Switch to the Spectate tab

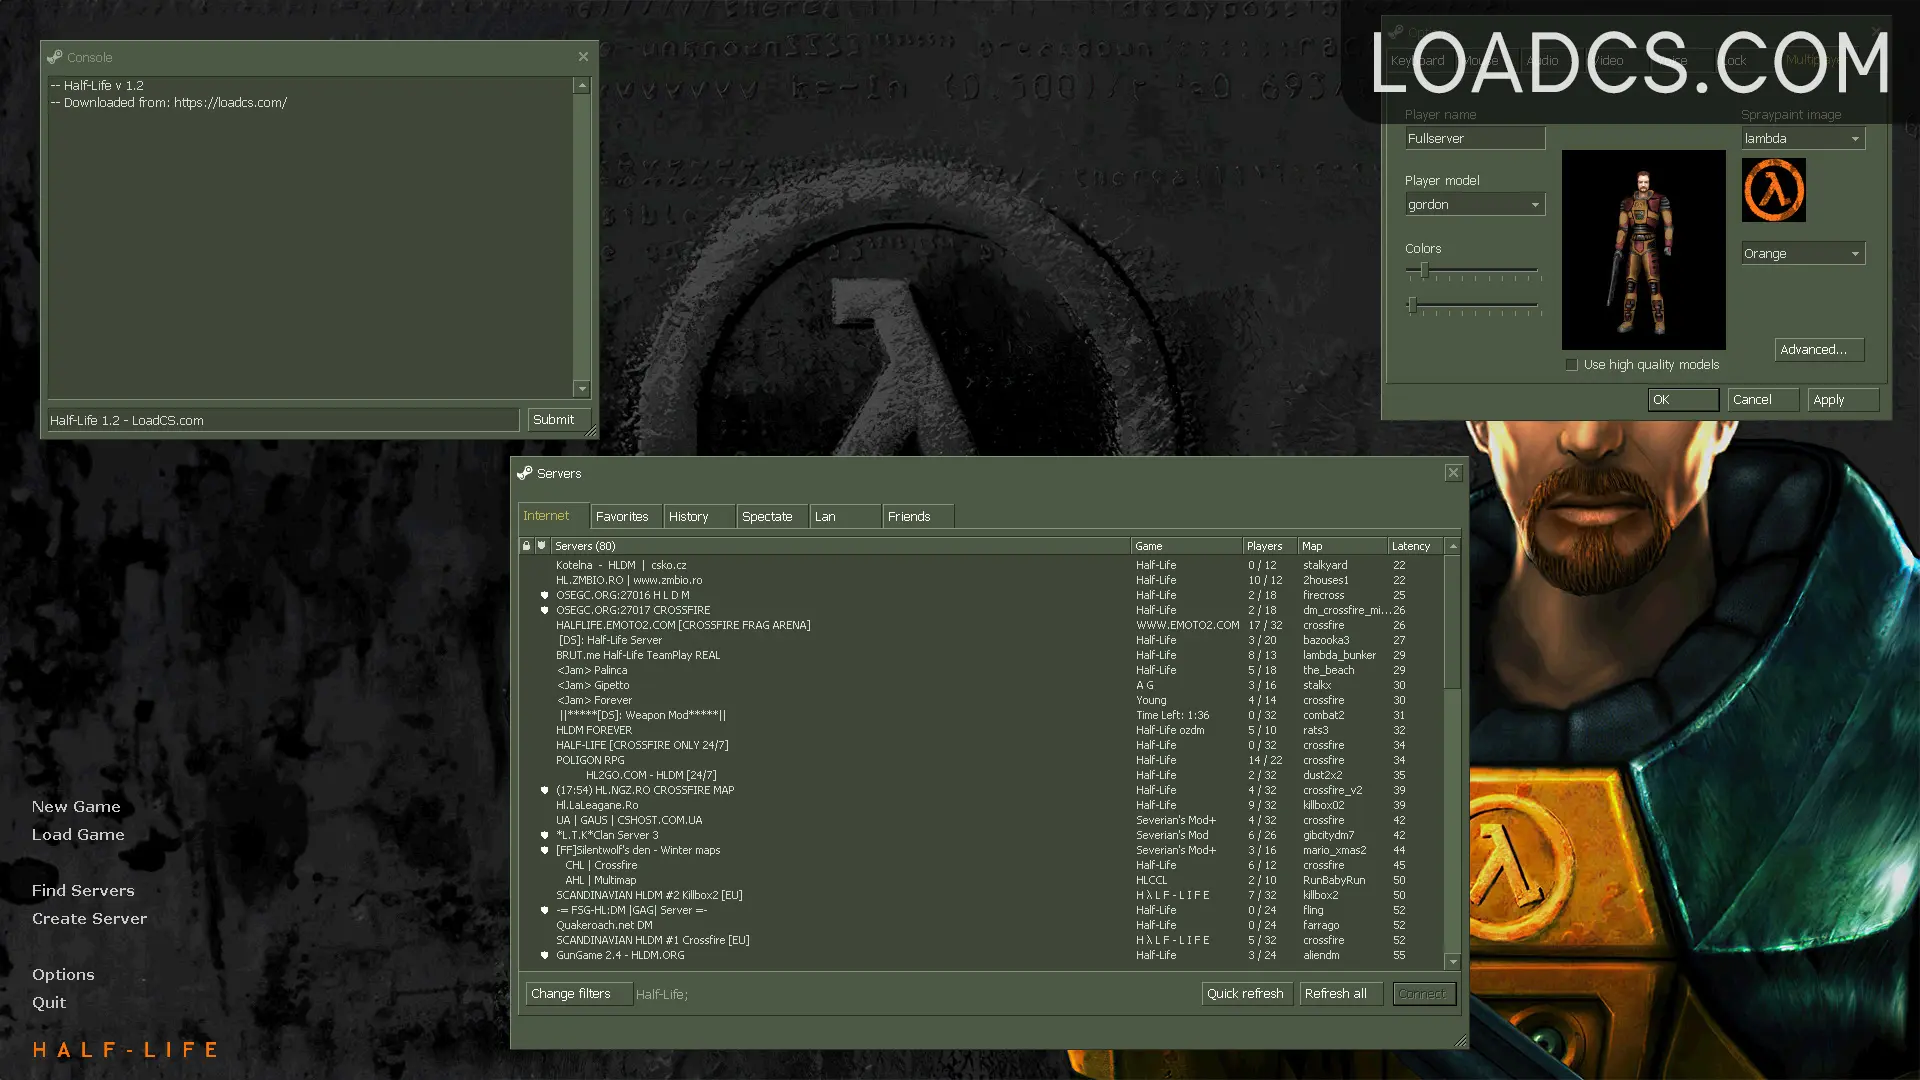[772, 517]
